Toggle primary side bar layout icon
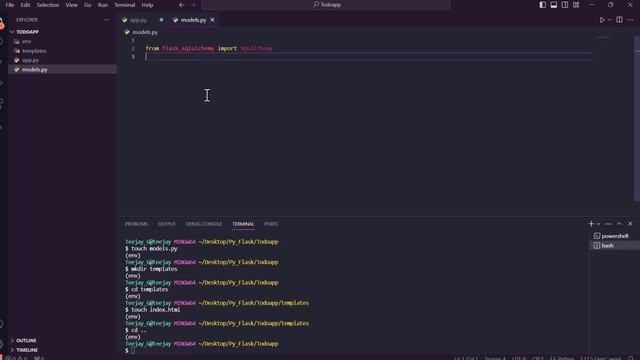This screenshot has width=640, height=360. (x=542, y=5)
